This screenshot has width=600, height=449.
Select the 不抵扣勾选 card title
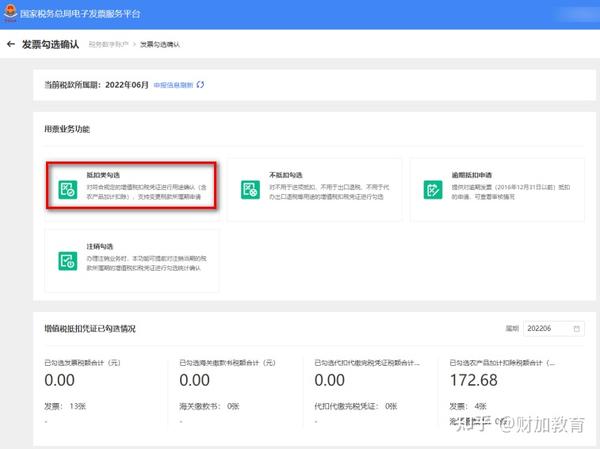tap(286, 175)
